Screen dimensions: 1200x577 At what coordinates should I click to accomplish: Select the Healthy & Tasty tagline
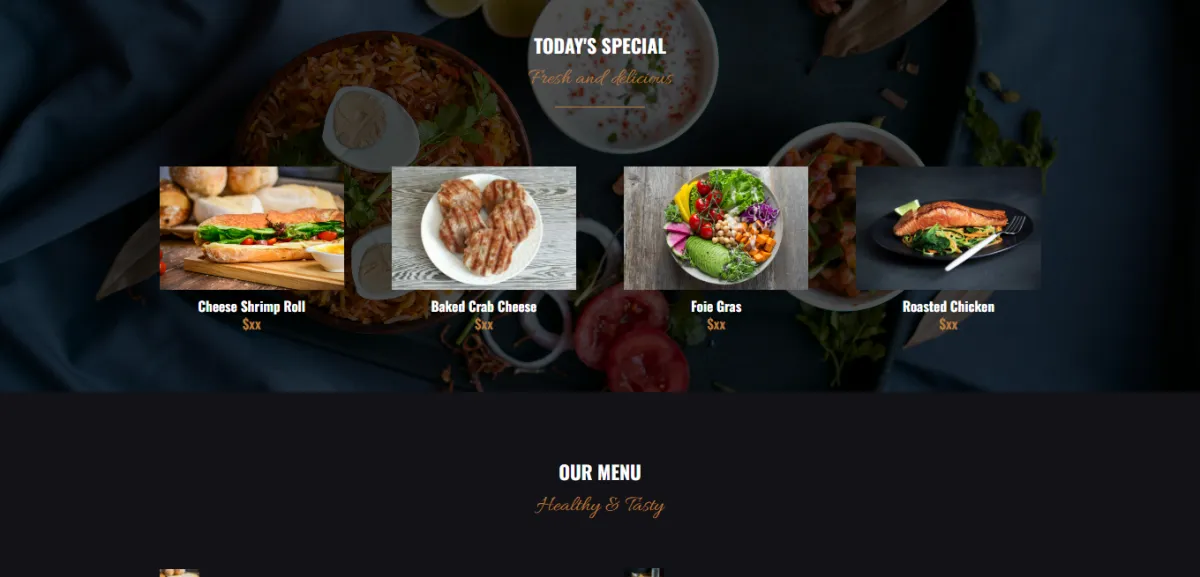click(x=600, y=505)
